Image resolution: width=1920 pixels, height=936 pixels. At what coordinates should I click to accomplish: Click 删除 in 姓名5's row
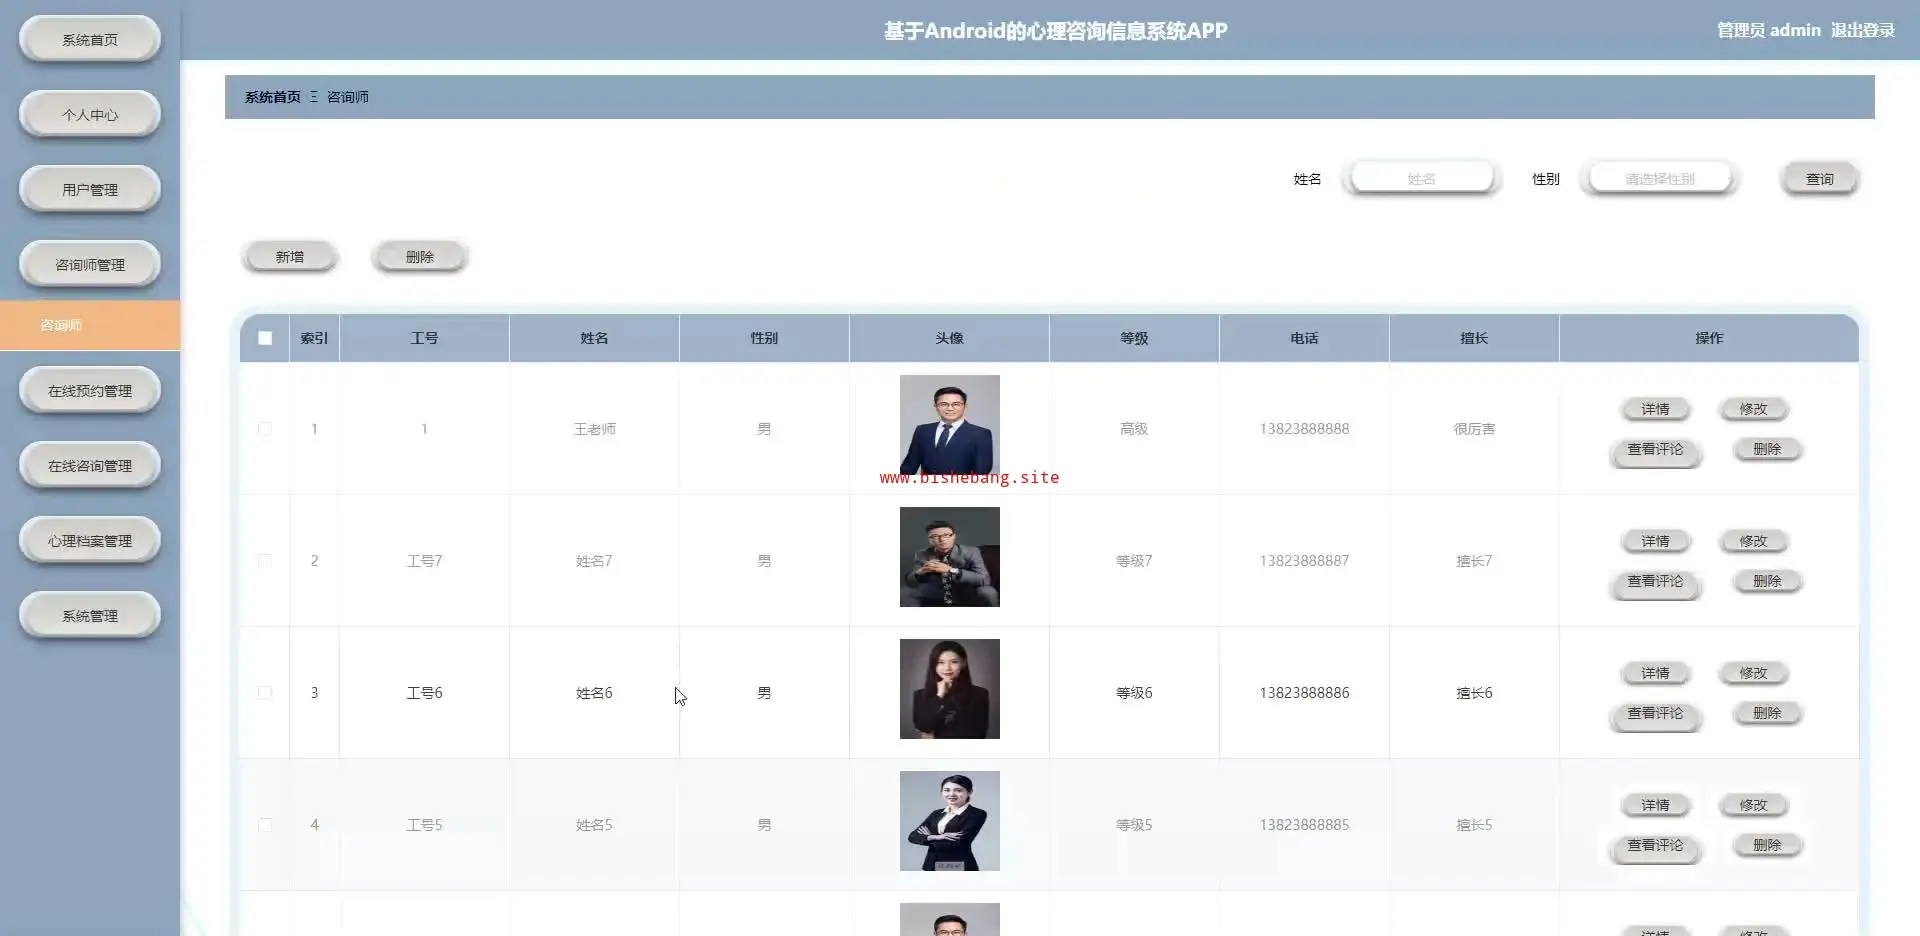[x=1767, y=845]
